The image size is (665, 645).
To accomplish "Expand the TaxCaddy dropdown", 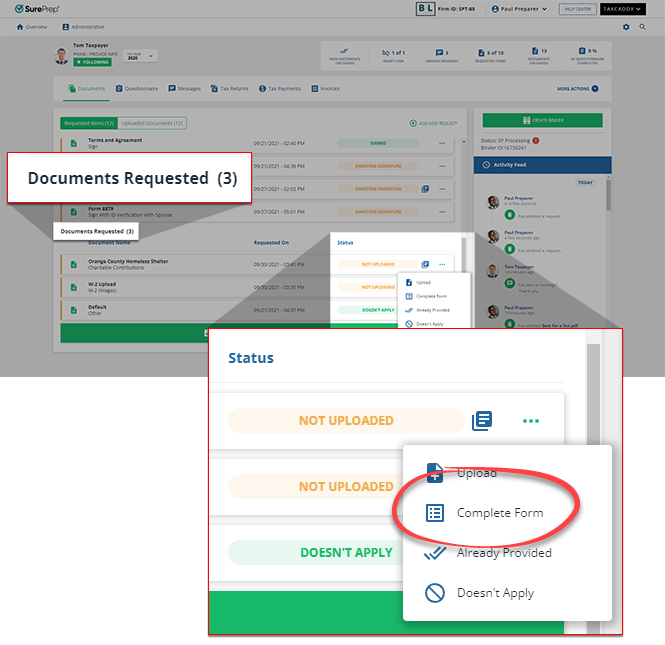I will coord(622,9).
